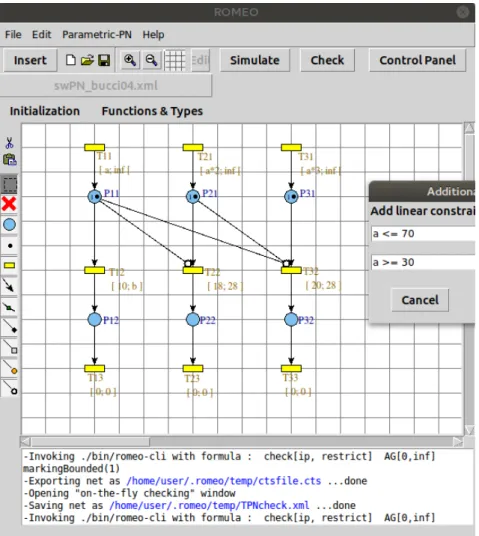Screen dimensions: 479x536
Task: Select transition T11 yellow bar
Action: point(95,147)
